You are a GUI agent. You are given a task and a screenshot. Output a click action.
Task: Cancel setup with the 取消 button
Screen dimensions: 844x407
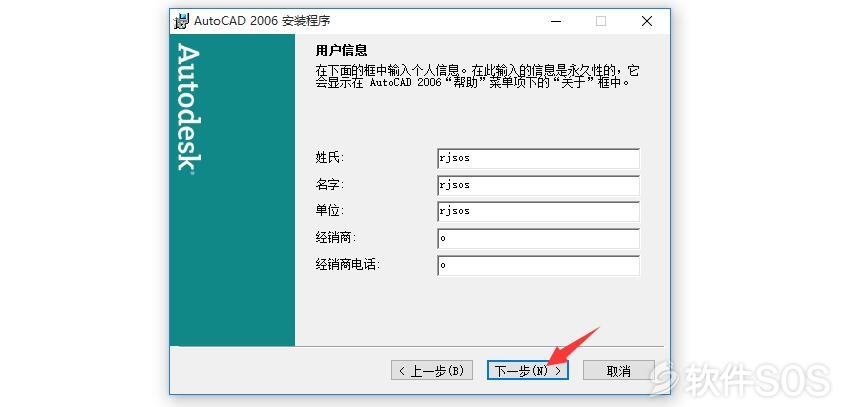coord(618,370)
